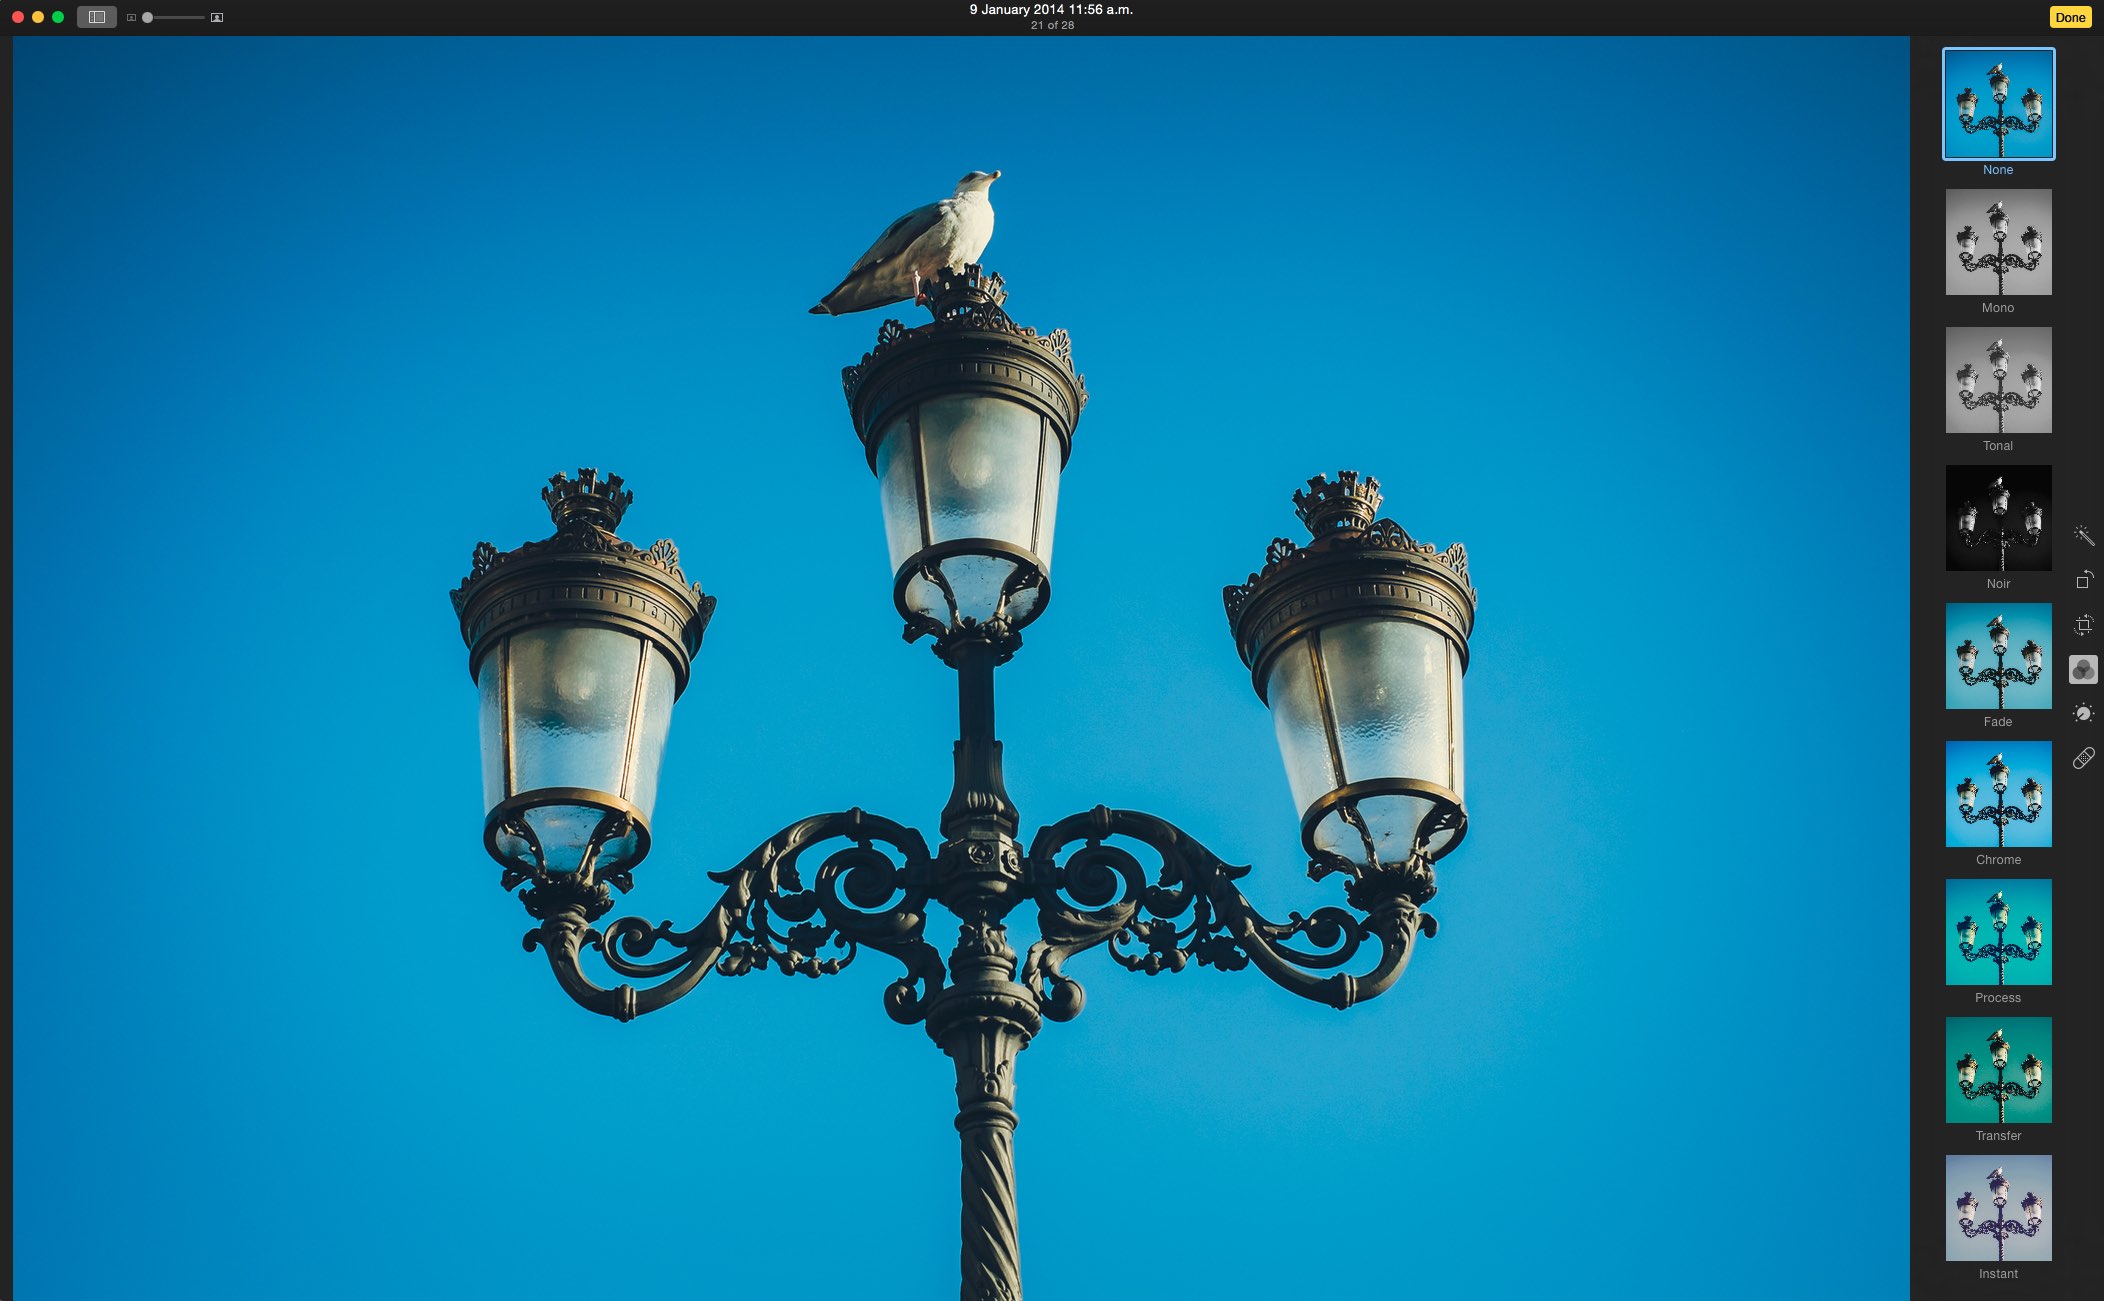Apply the Chrome filter thumbnail
Screen dimensions: 2104x1301
(1998, 794)
